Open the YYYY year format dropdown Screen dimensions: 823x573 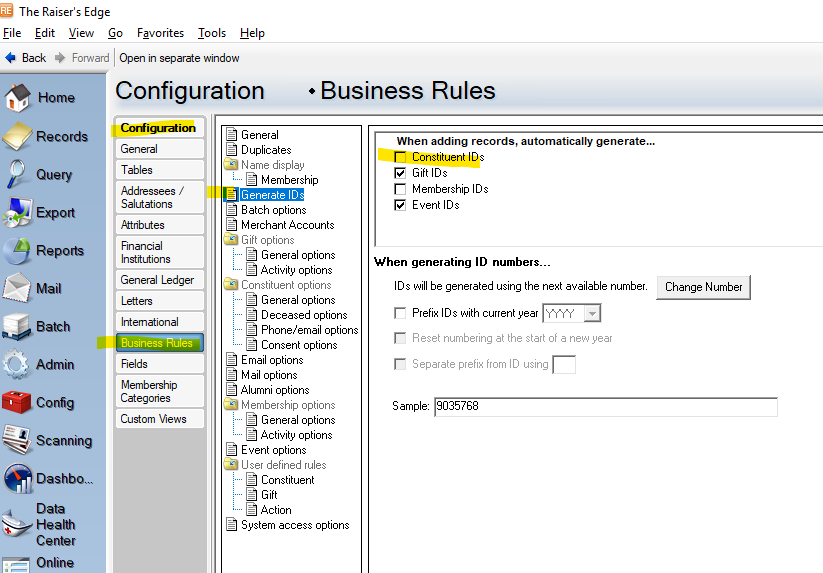click(x=592, y=313)
